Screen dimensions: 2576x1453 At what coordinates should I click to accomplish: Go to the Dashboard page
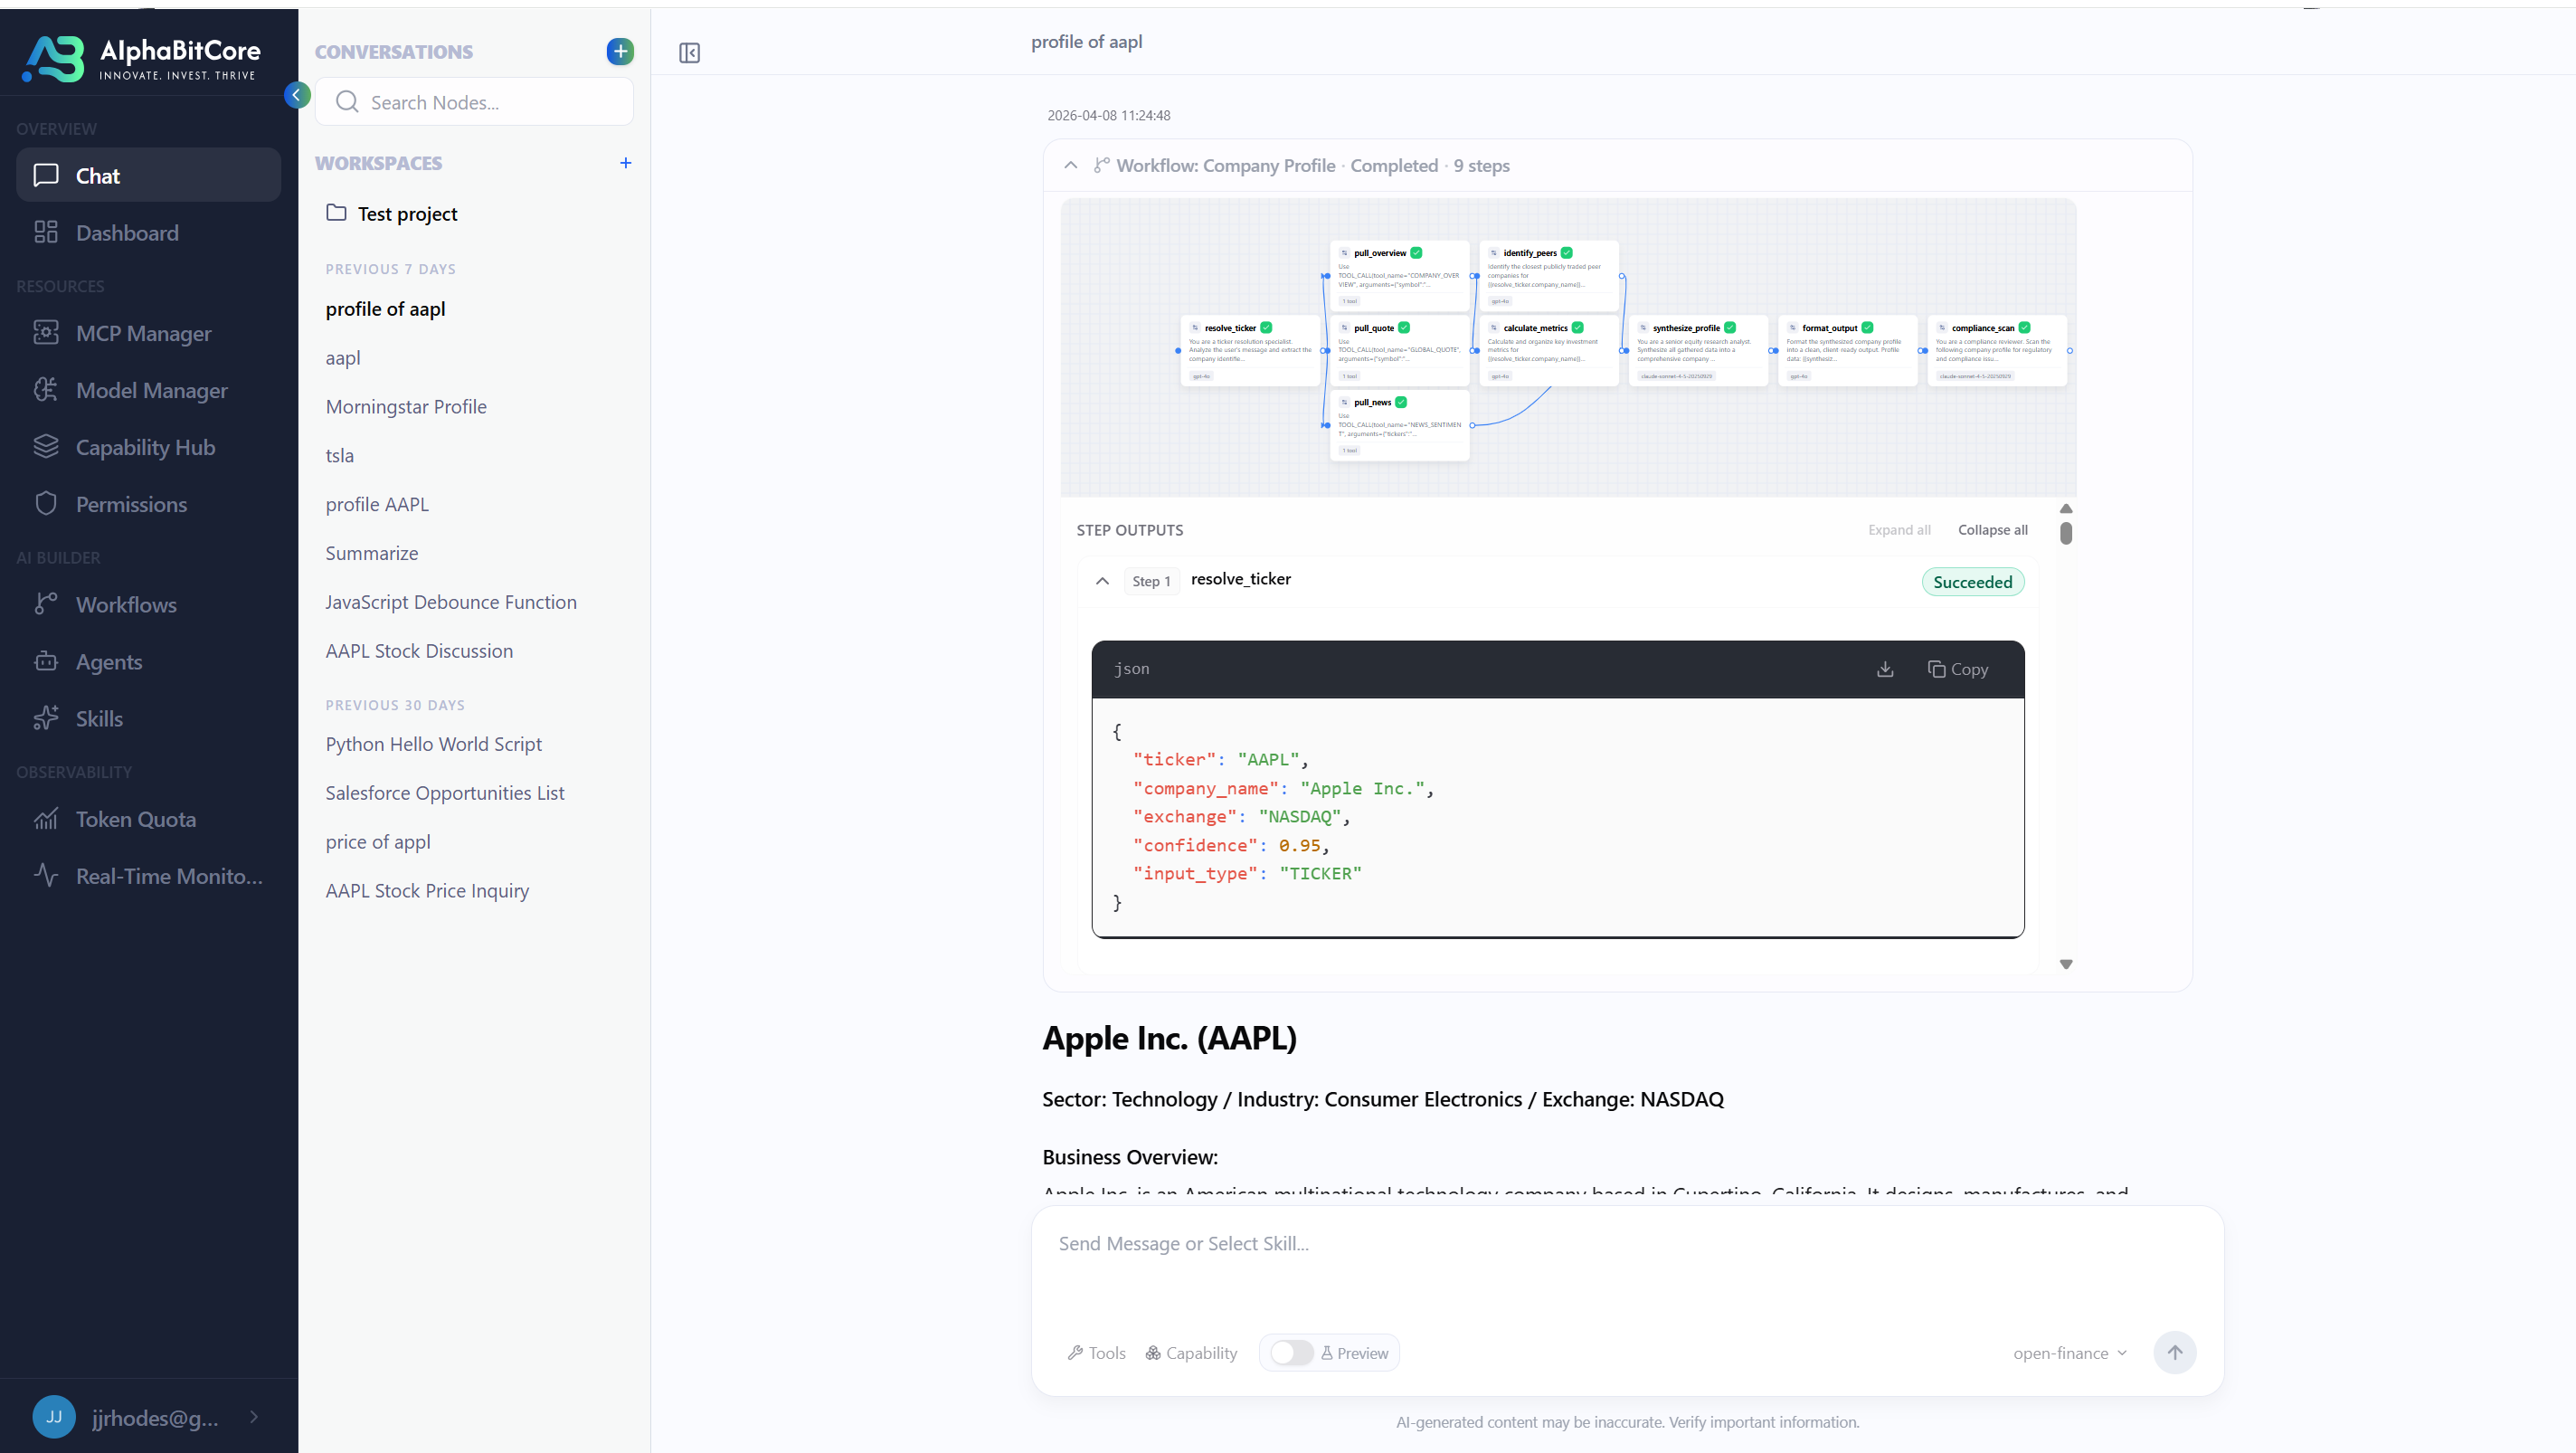click(127, 233)
